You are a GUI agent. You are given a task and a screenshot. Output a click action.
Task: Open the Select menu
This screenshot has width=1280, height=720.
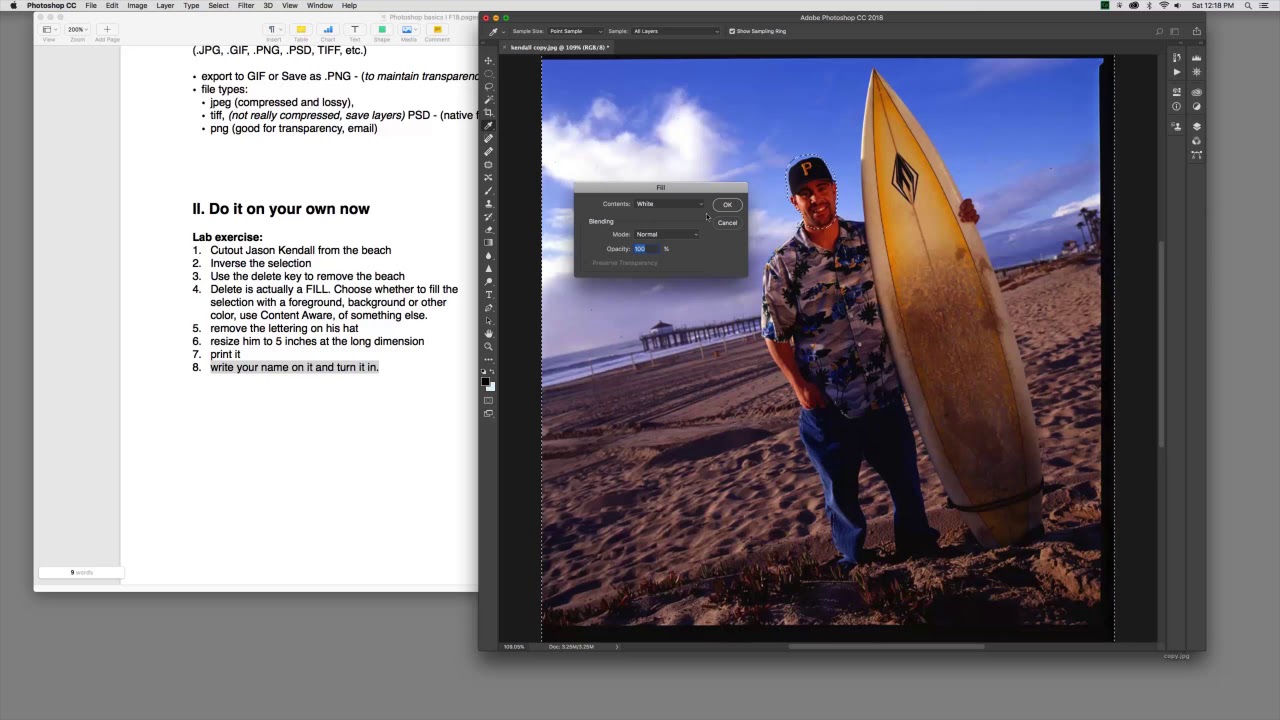click(x=218, y=6)
